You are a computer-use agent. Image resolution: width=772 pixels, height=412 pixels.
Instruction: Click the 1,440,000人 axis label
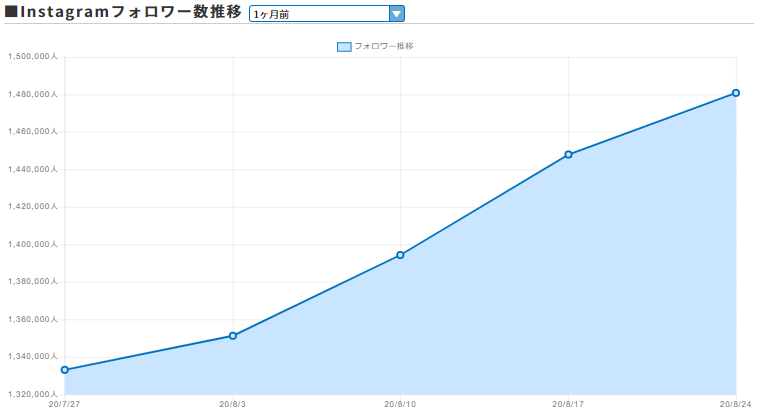[33, 169]
